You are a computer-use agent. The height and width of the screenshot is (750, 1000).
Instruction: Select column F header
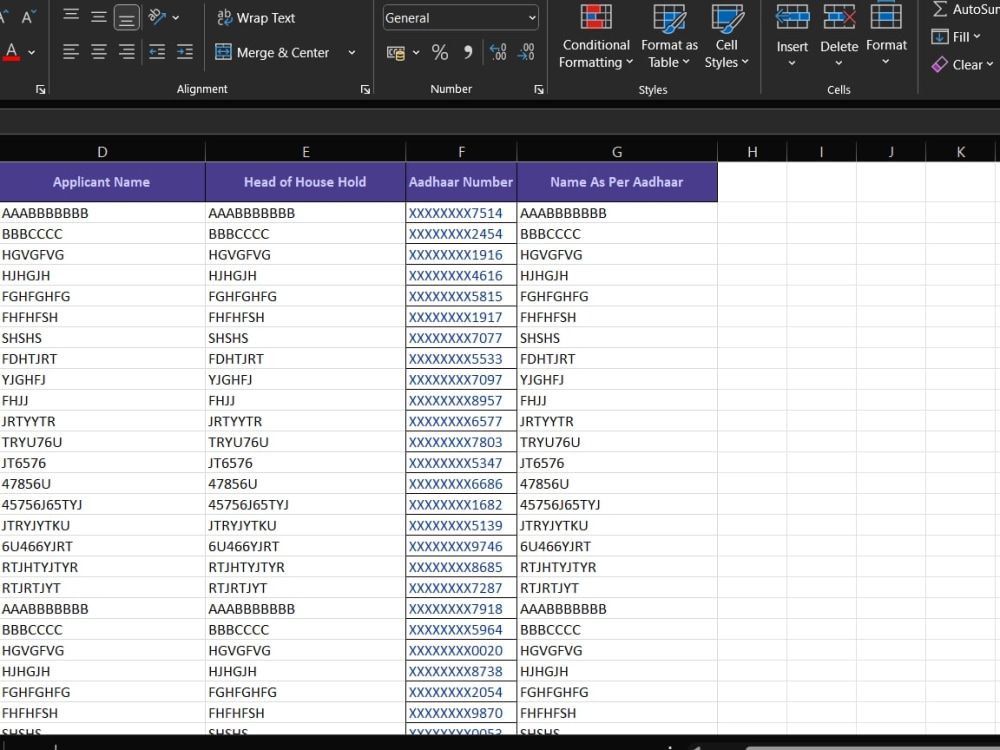[461, 152]
